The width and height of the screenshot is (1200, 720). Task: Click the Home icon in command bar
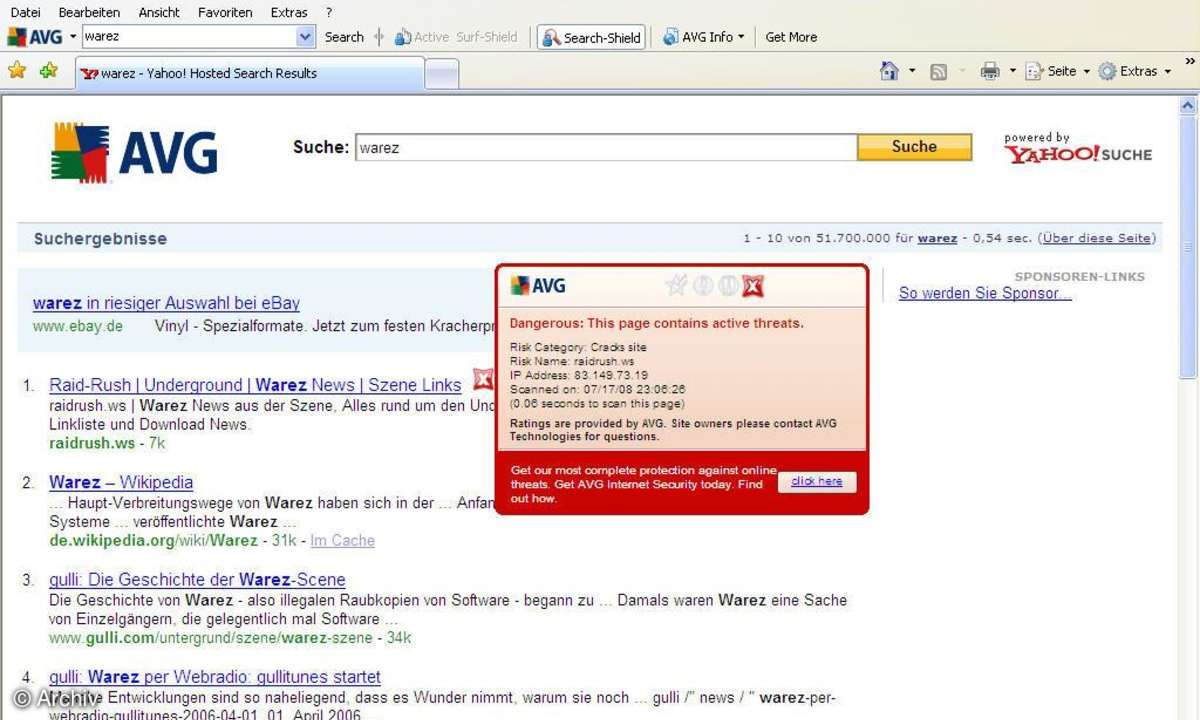pos(888,71)
